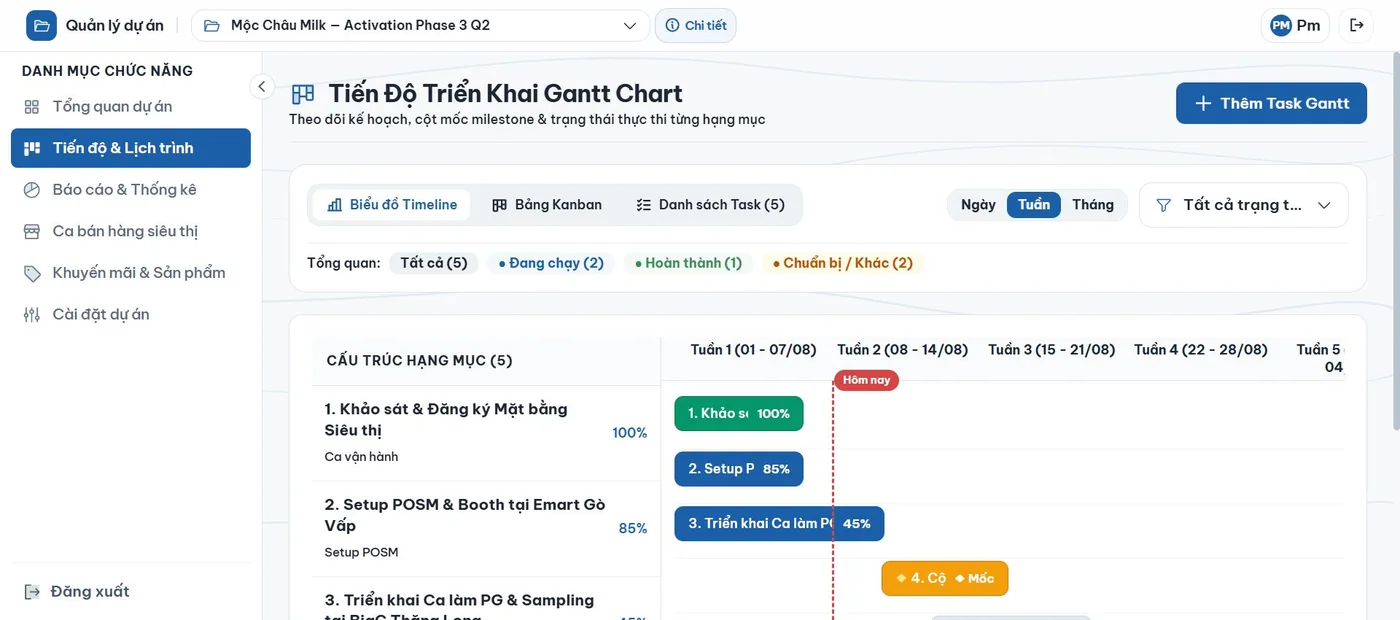Click the Tuần 1 (01 - 07/08) column header
1400x620 pixels.
(754, 350)
